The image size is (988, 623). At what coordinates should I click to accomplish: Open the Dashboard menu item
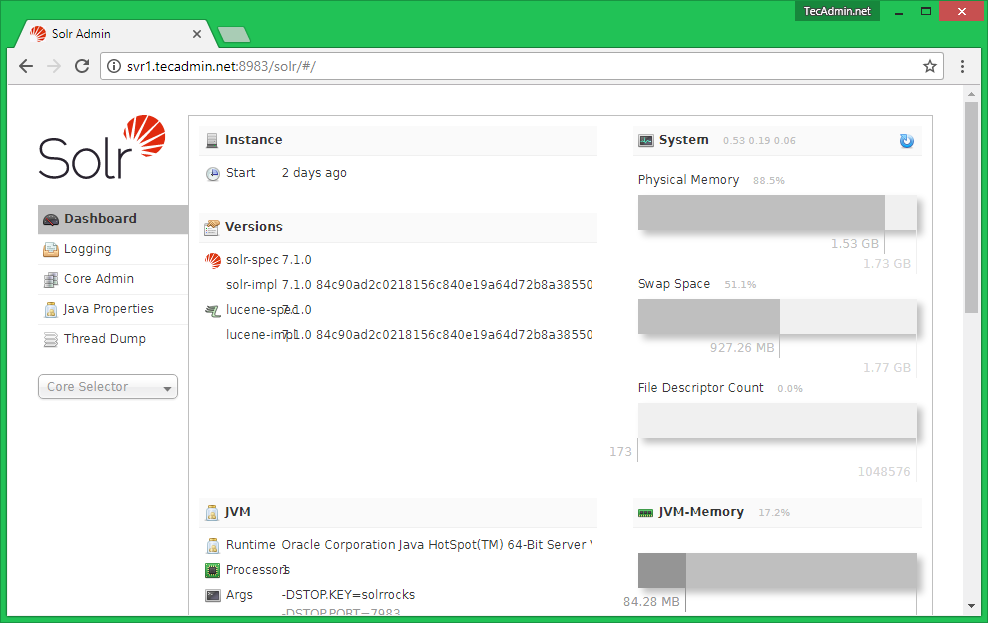tap(113, 219)
